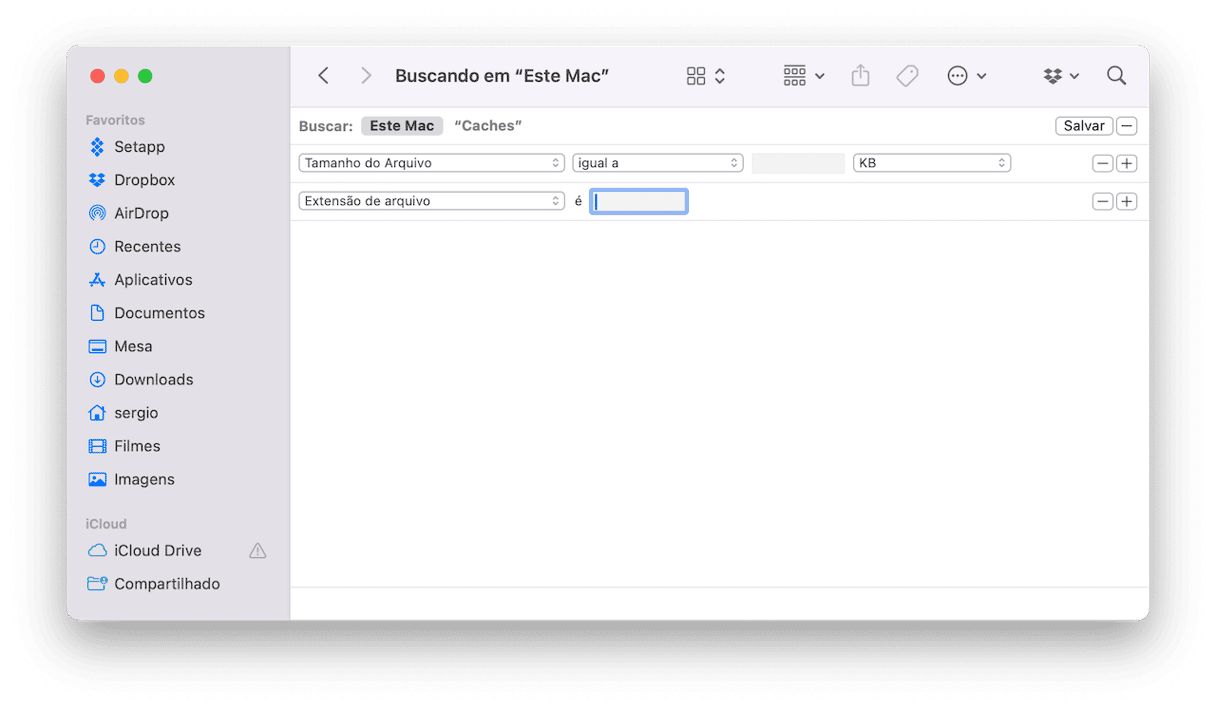Click the file size value field
1216x708 pixels.
coord(798,163)
